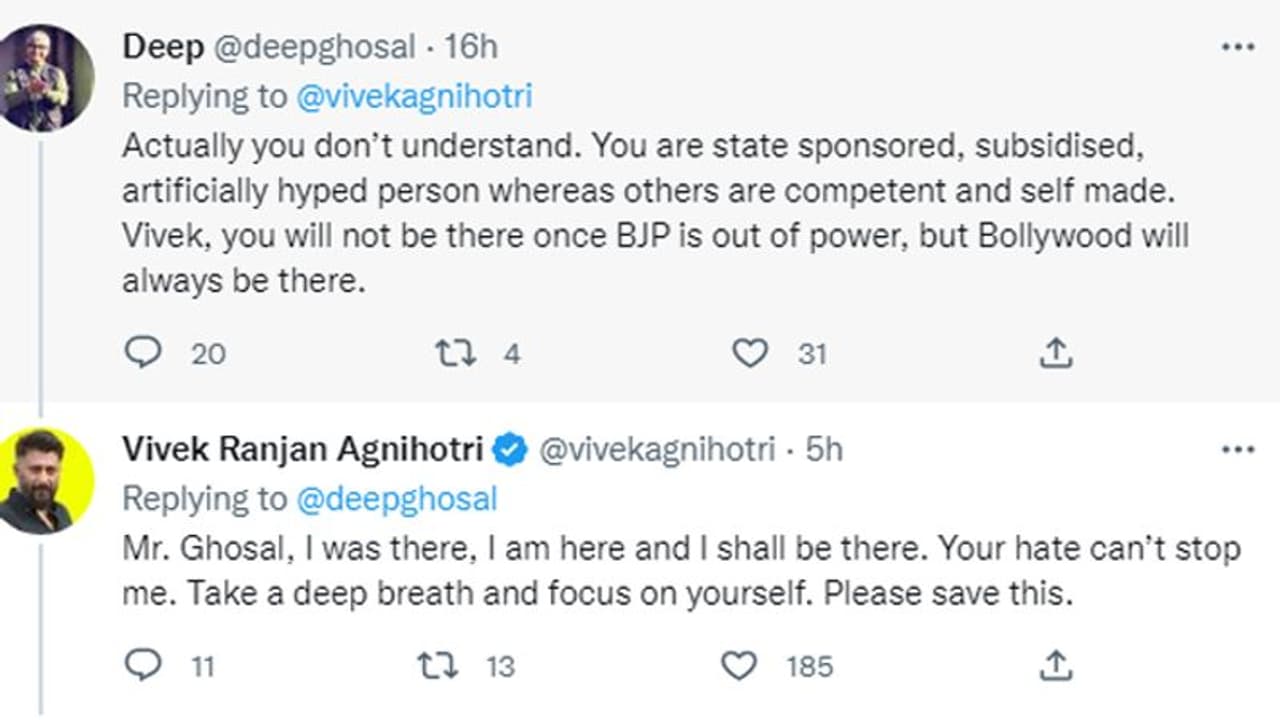Screen dimensions: 1280x722
Task: Like Deep's tweet with heart icon
Action: (x=750, y=352)
